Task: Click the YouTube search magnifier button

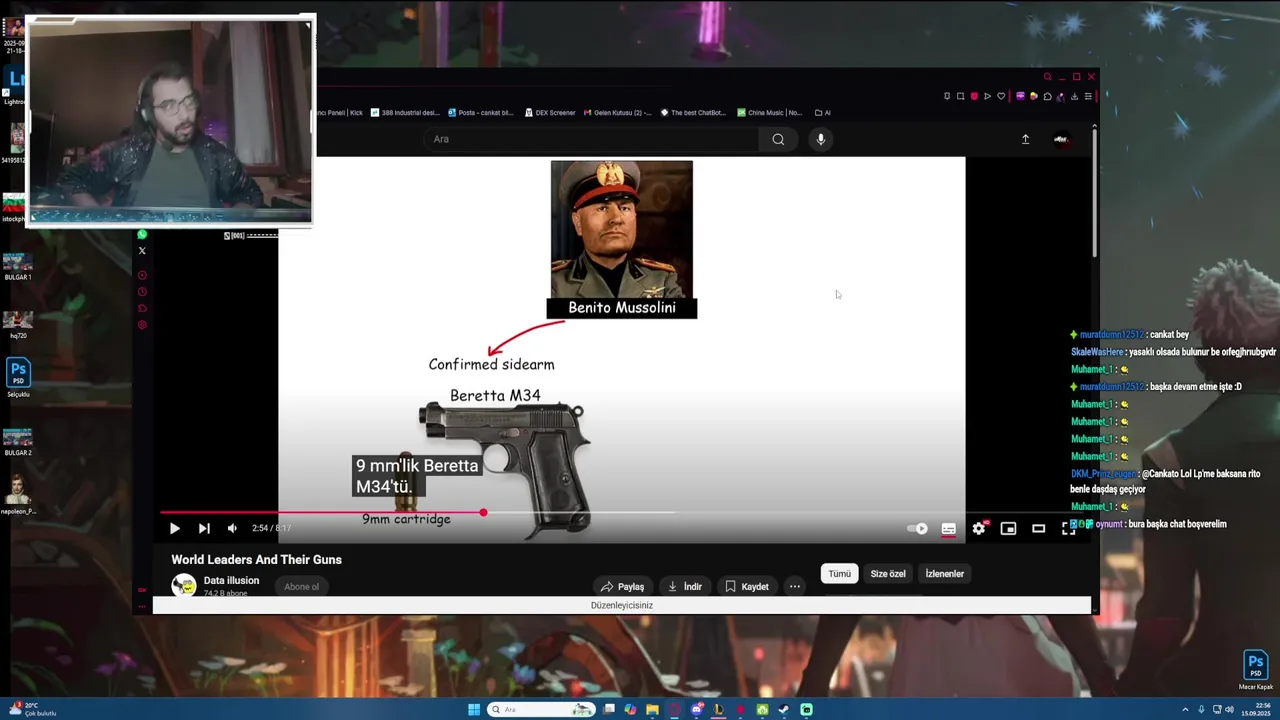Action: pos(778,139)
